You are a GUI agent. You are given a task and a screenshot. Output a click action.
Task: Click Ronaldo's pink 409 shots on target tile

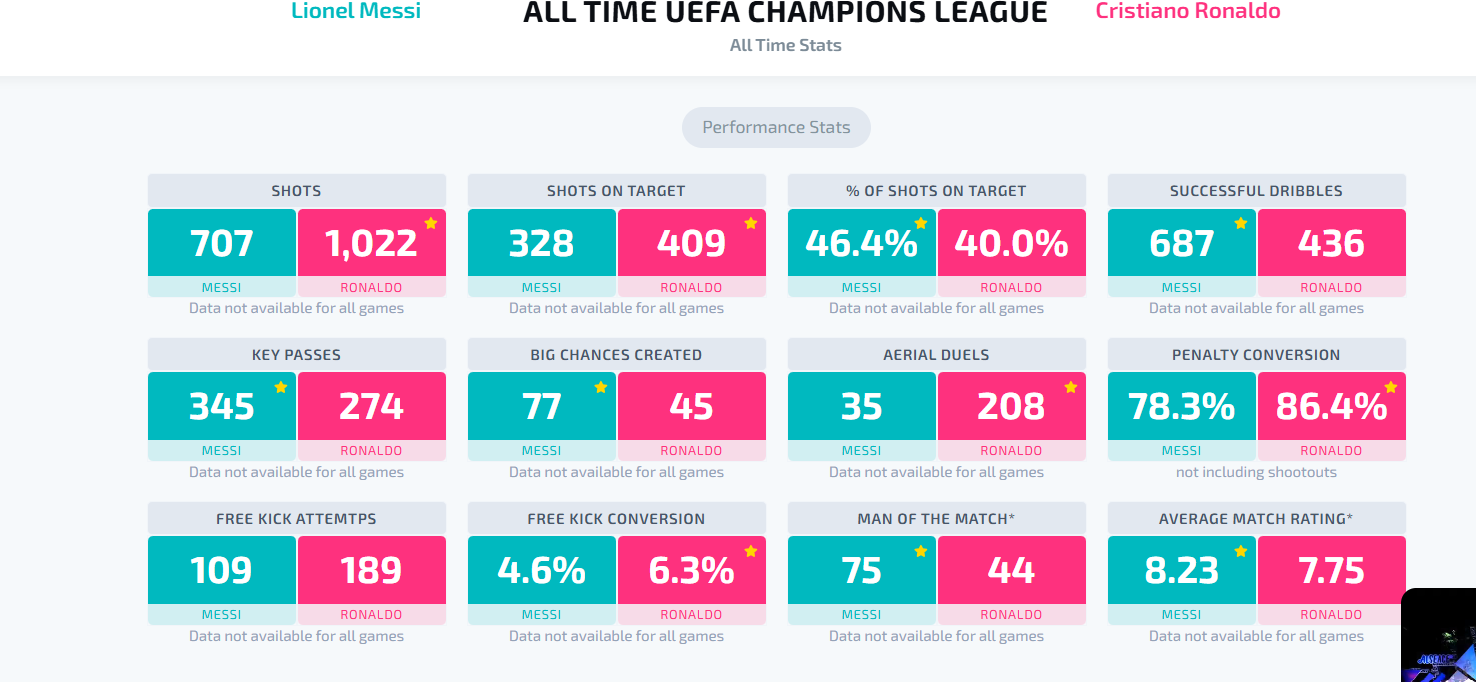(x=692, y=243)
